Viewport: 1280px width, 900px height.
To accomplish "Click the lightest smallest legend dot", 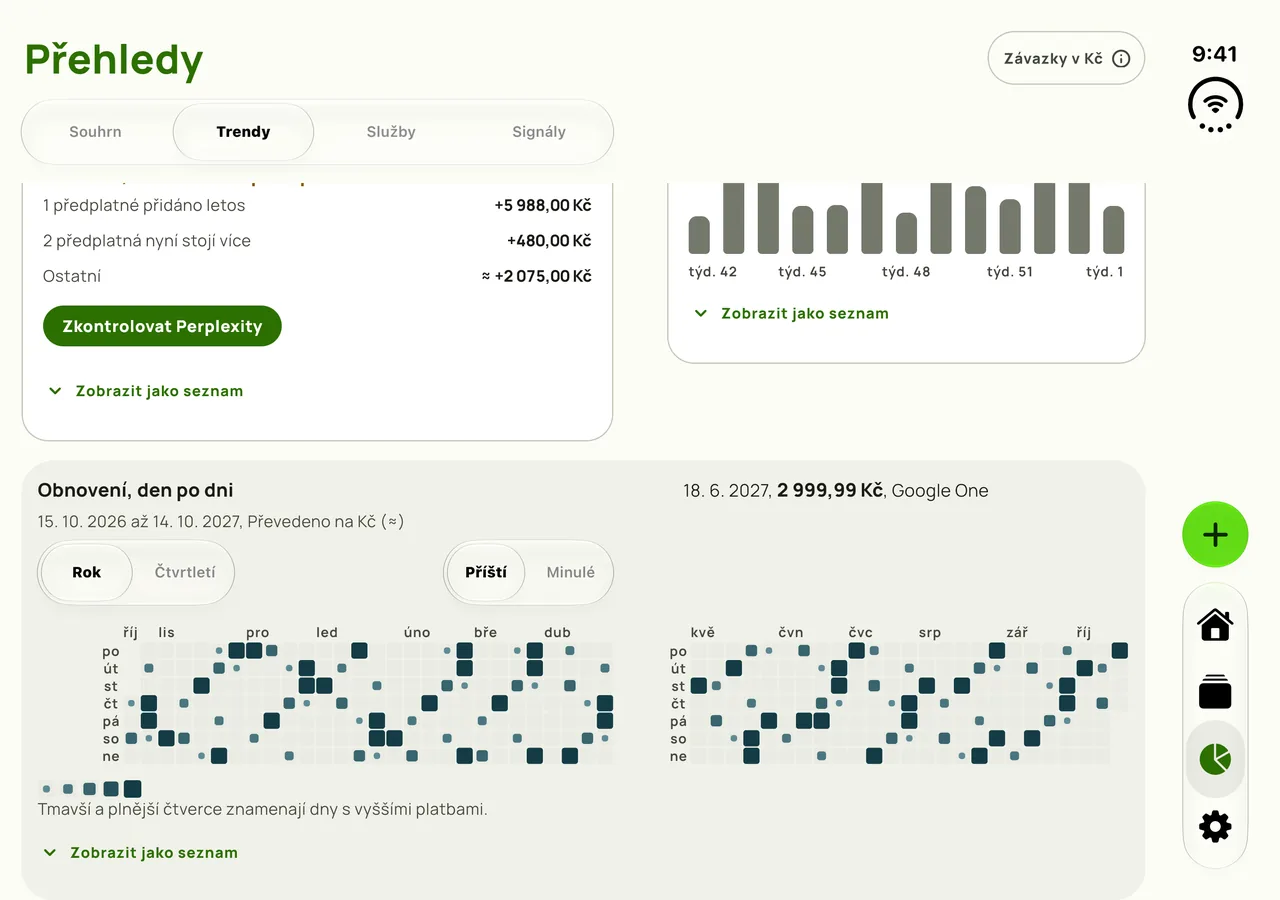I will point(46,789).
